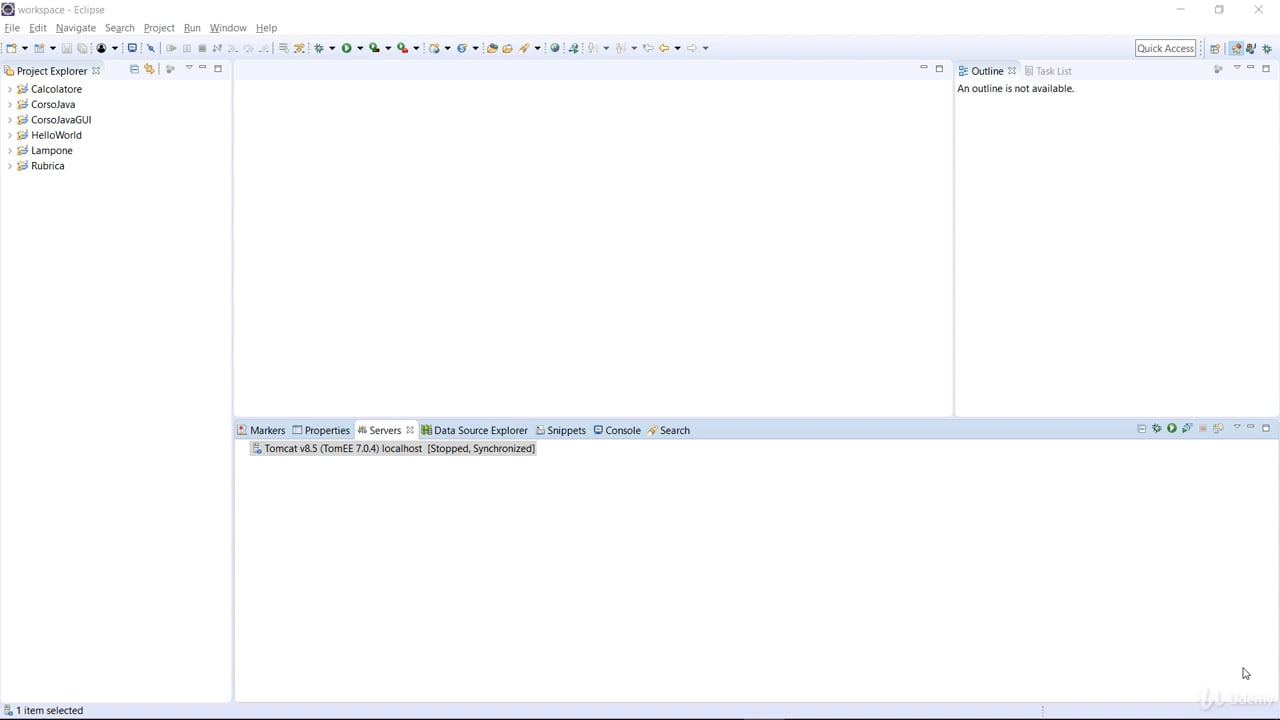Open Project Explorer View Menu triangle
The image size is (1280, 720).
(x=188, y=68)
